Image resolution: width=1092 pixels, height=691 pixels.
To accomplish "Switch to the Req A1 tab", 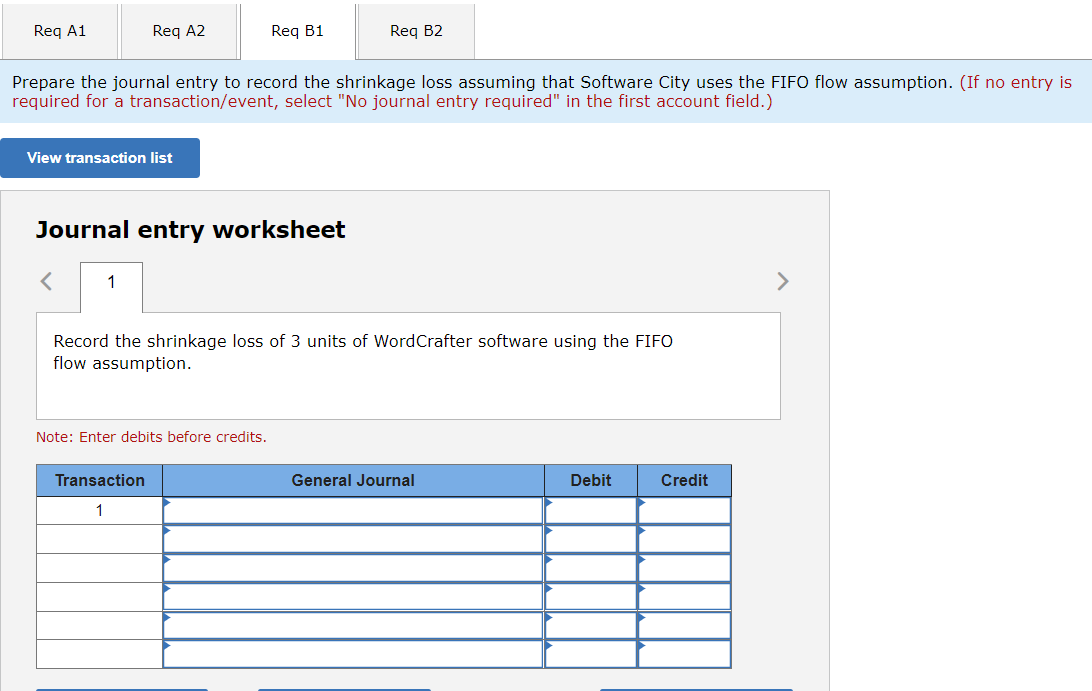I will [x=60, y=31].
